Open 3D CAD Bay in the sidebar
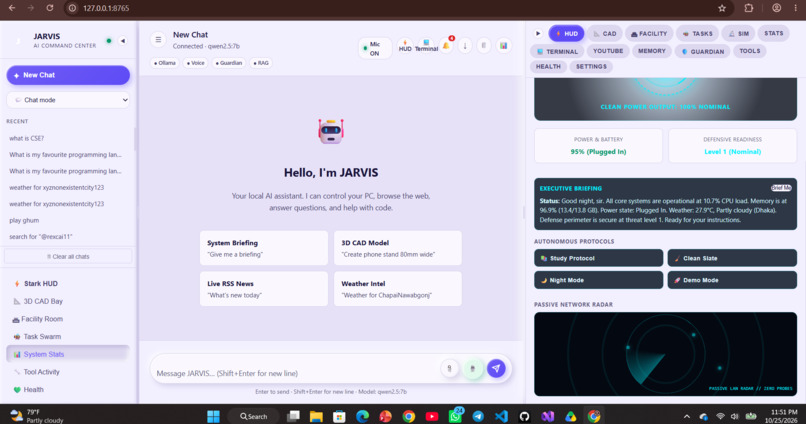806x424 pixels. pyautogui.click(x=68, y=301)
